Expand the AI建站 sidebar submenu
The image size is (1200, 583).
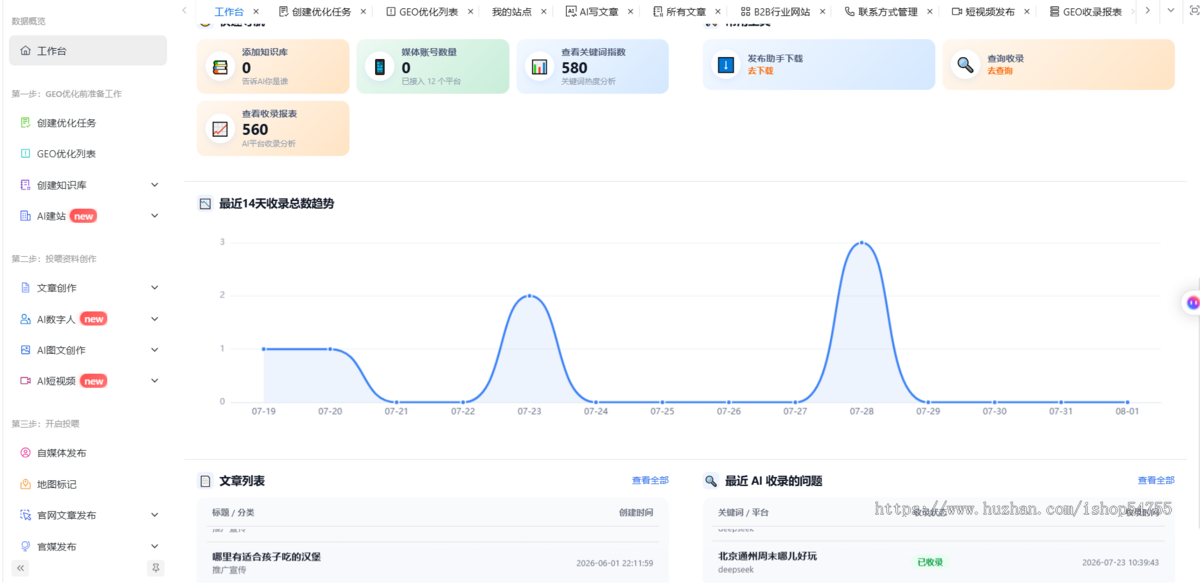click(154, 216)
